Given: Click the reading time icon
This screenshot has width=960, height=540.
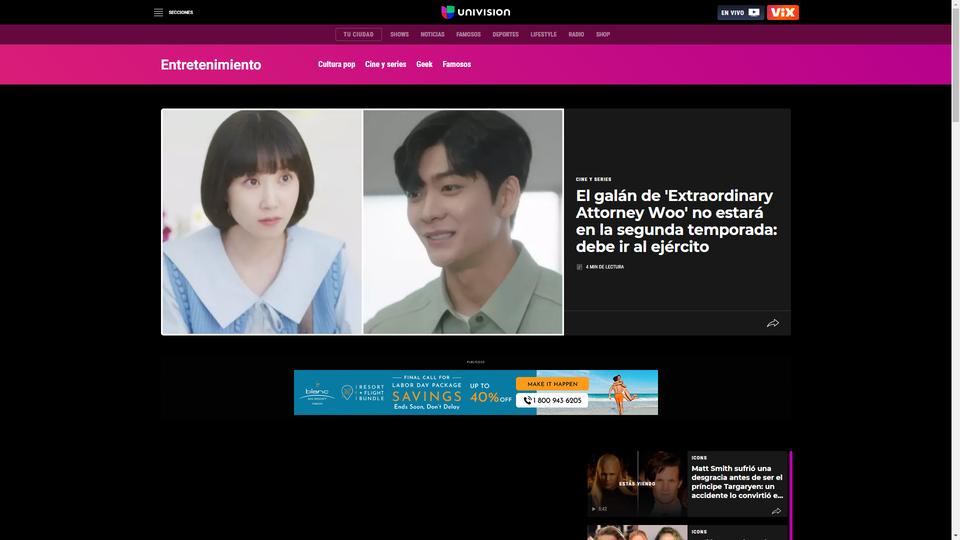Looking at the screenshot, I should (x=579, y=267).
